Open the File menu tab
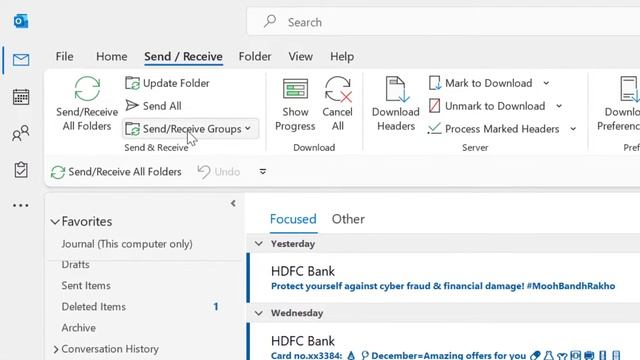The width and height of the screenshot is (640, 360). click(x=64, y=56)
